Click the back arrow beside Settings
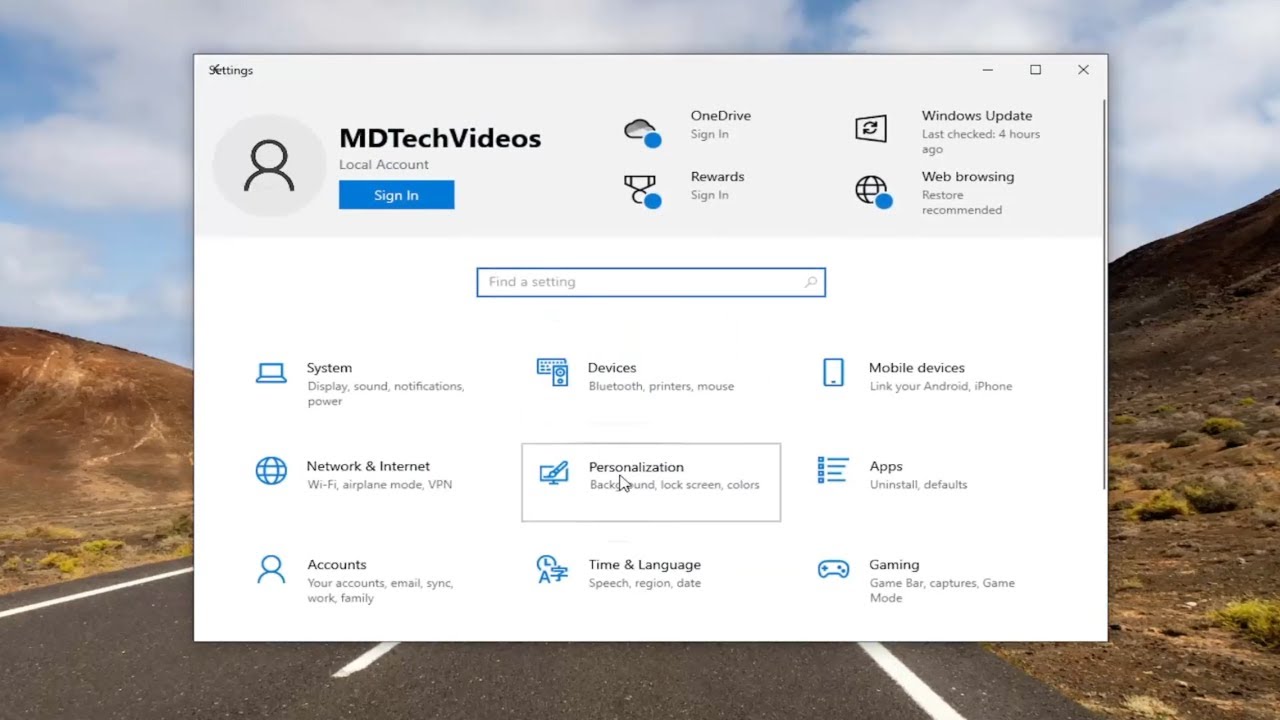 [x=214, y=69]
